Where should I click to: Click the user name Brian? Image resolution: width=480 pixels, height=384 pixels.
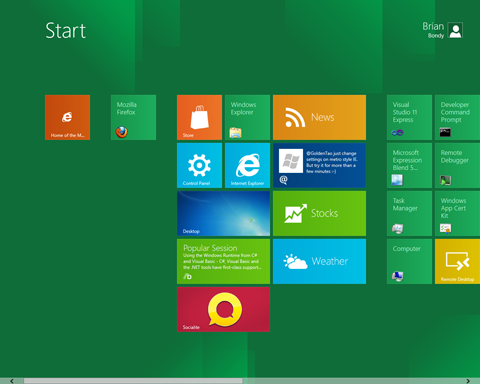tap(433, 26)
